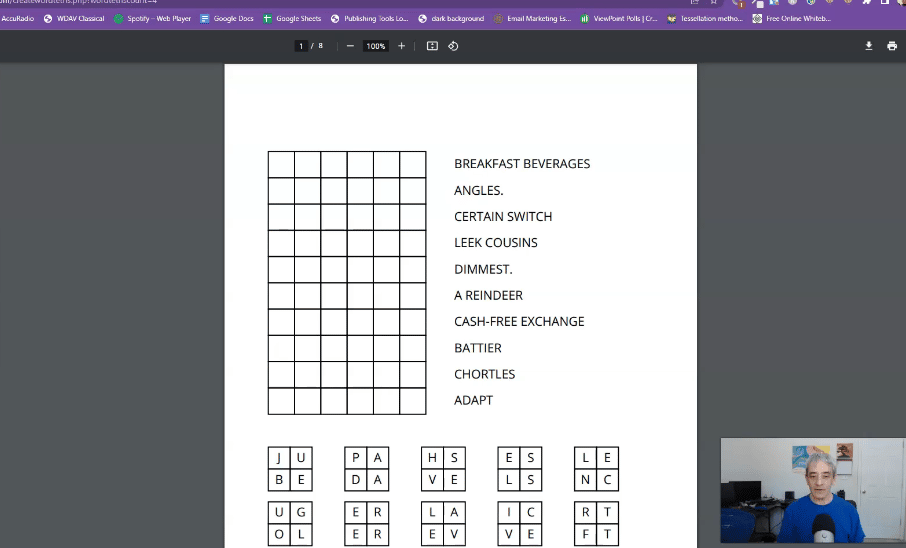Open the Google Docs bookmark
Viewport: 906px width, 548px height.
[x=227, y=18]
